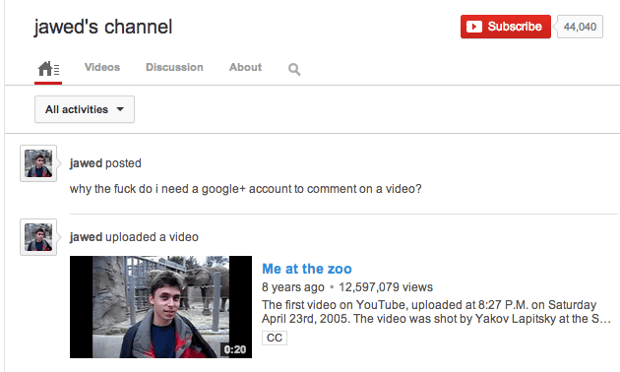This screenshot has height=372, width=620.
Task: Switch to the Videos tab
Action: (x=102, y=67)
